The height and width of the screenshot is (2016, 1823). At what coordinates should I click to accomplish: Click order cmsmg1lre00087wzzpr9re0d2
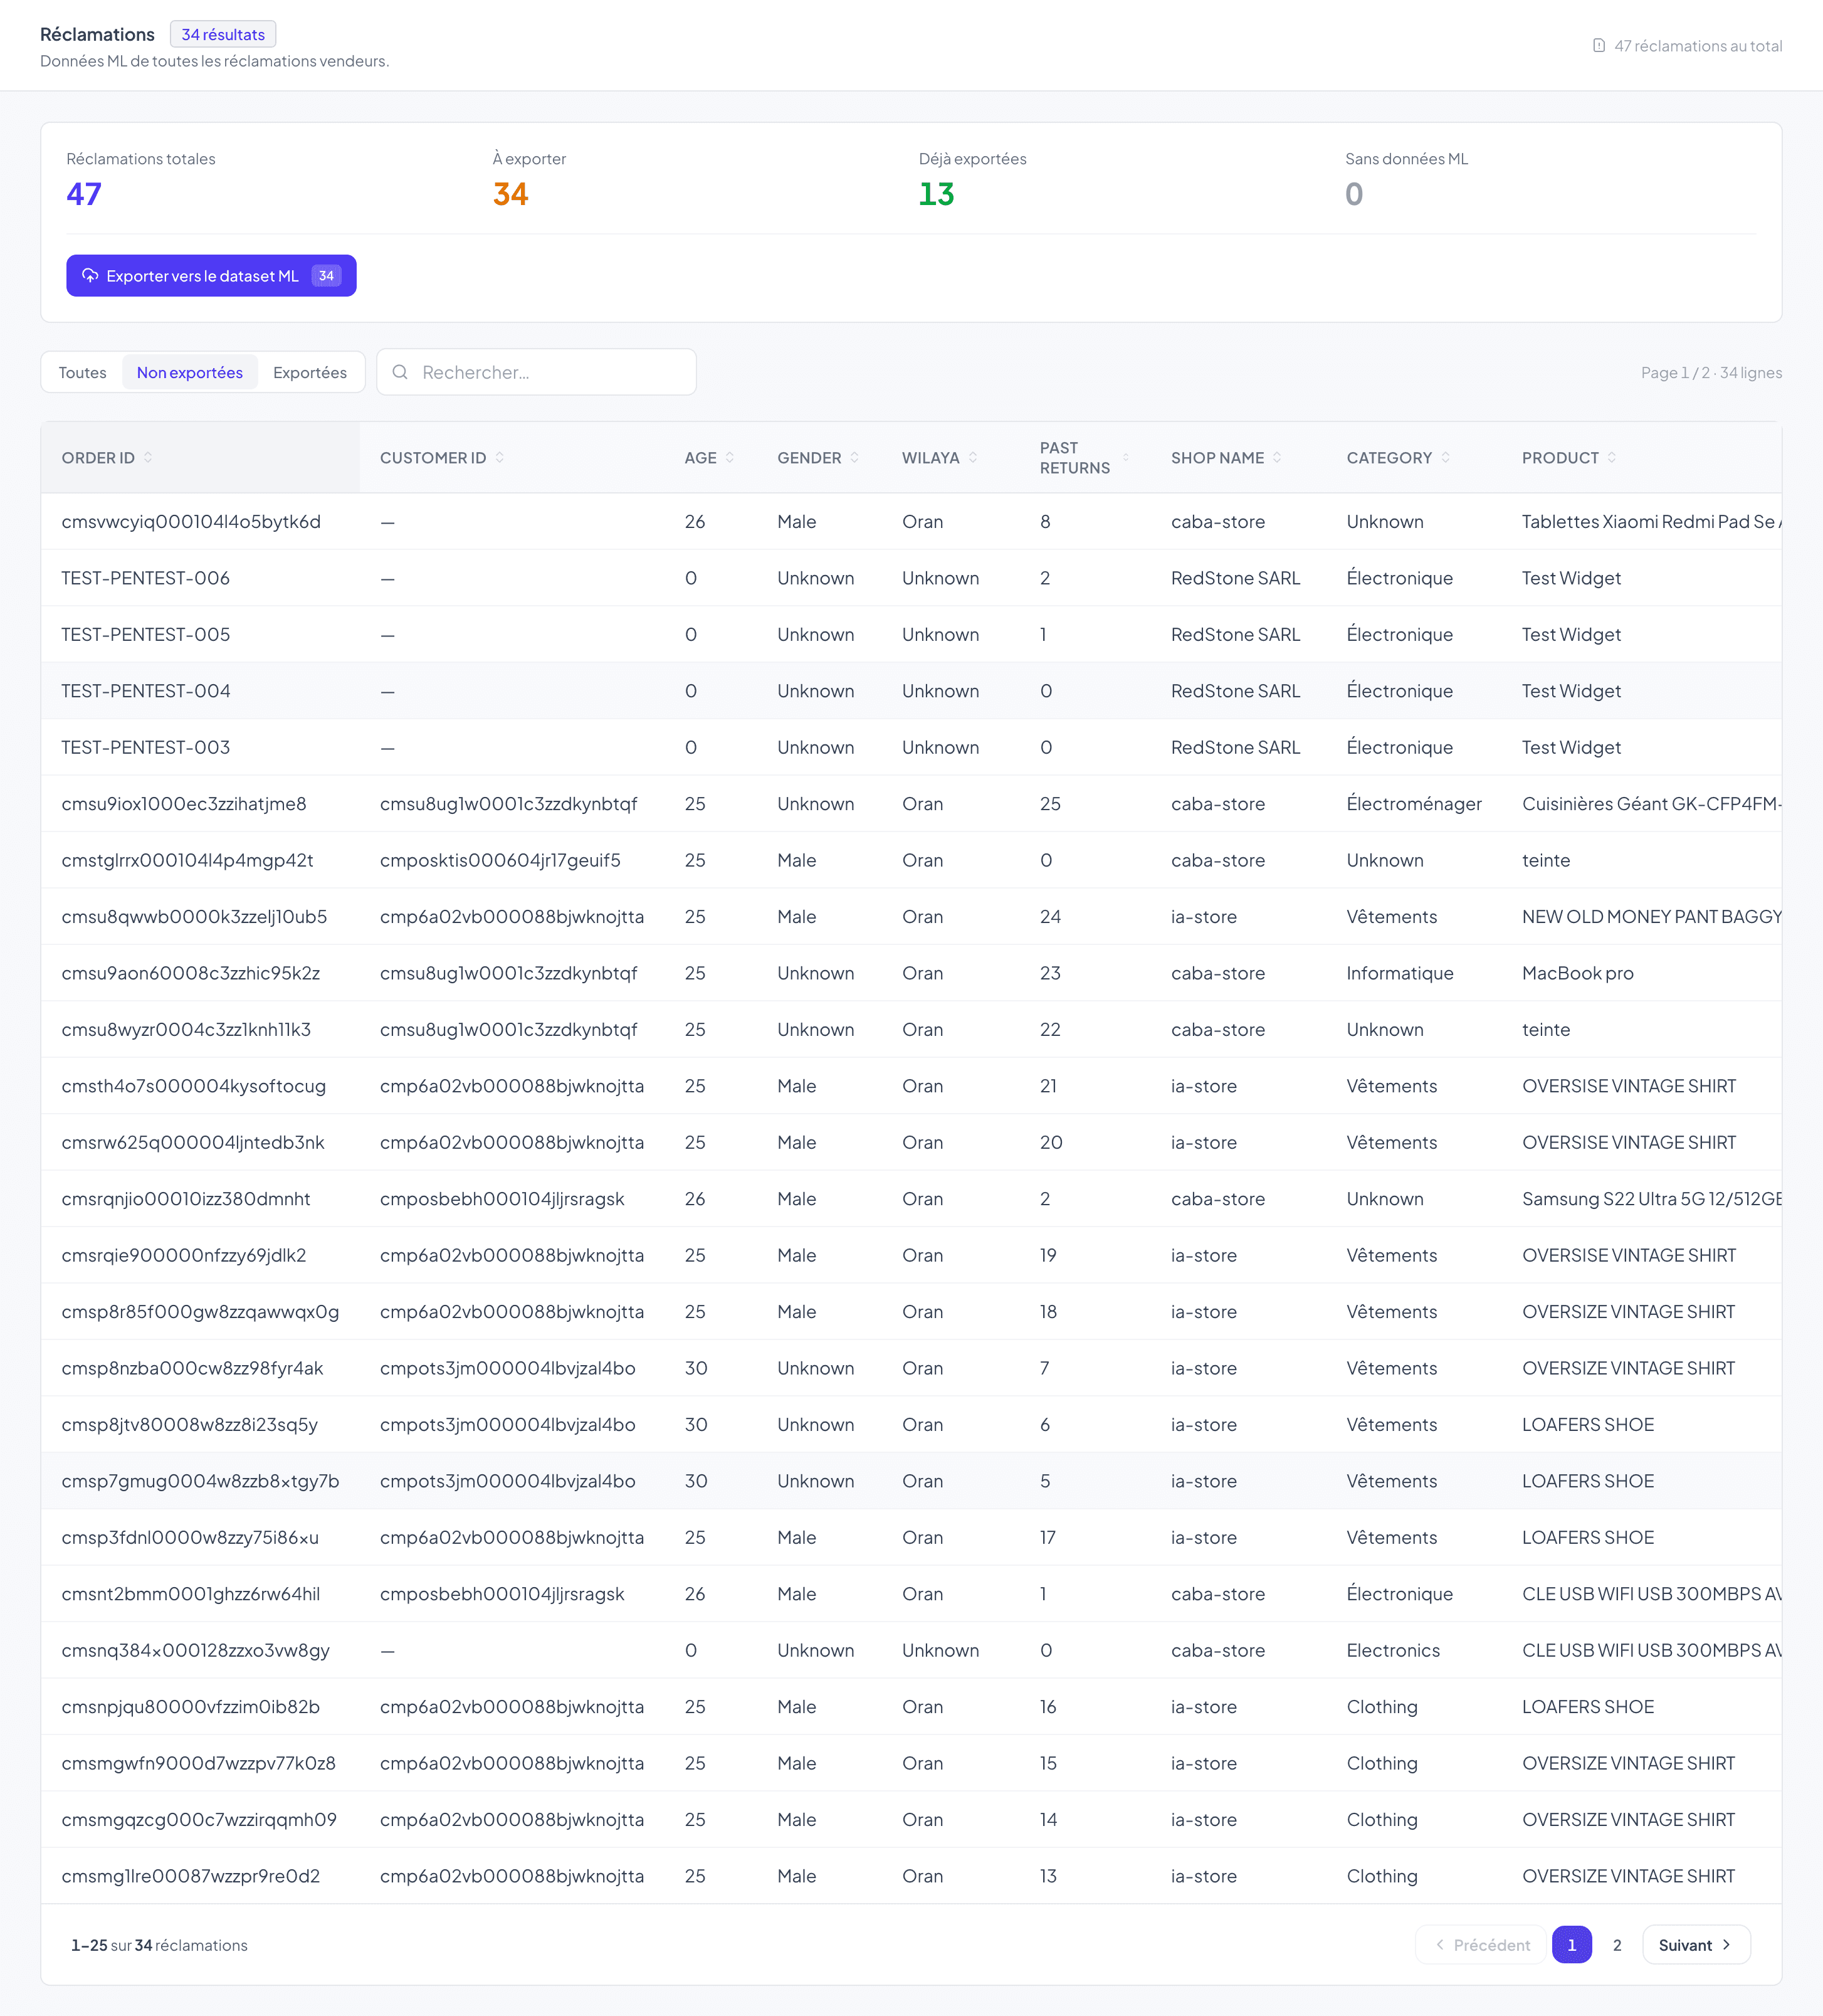[191, 1876]
